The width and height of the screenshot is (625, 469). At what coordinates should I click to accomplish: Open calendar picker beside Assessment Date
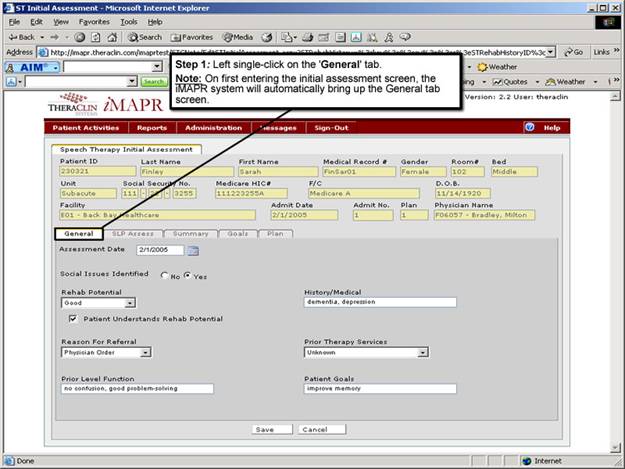pos(193,250)
